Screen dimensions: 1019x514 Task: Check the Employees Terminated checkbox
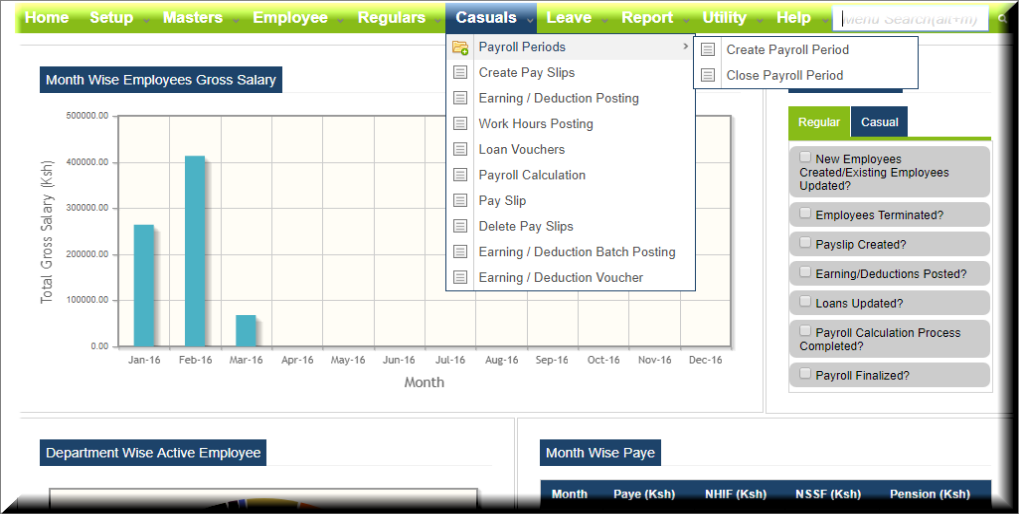click(806, 214)
